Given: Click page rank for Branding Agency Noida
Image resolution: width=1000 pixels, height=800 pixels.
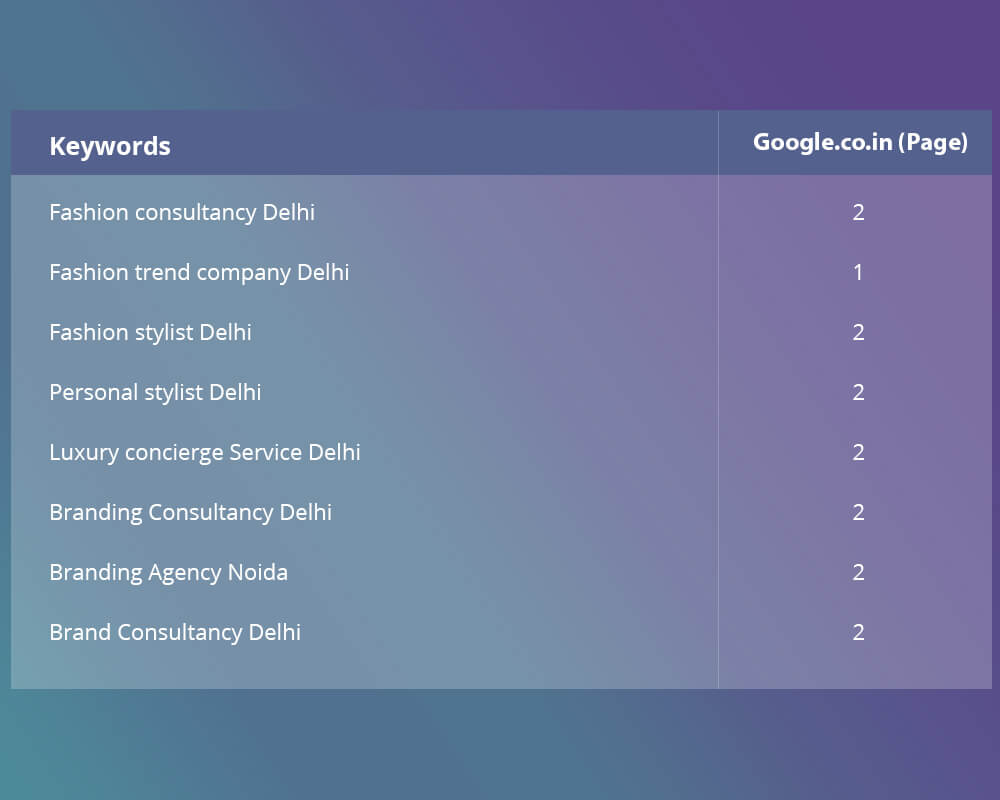Looking at the screenshot, I should tap(858, 572).
